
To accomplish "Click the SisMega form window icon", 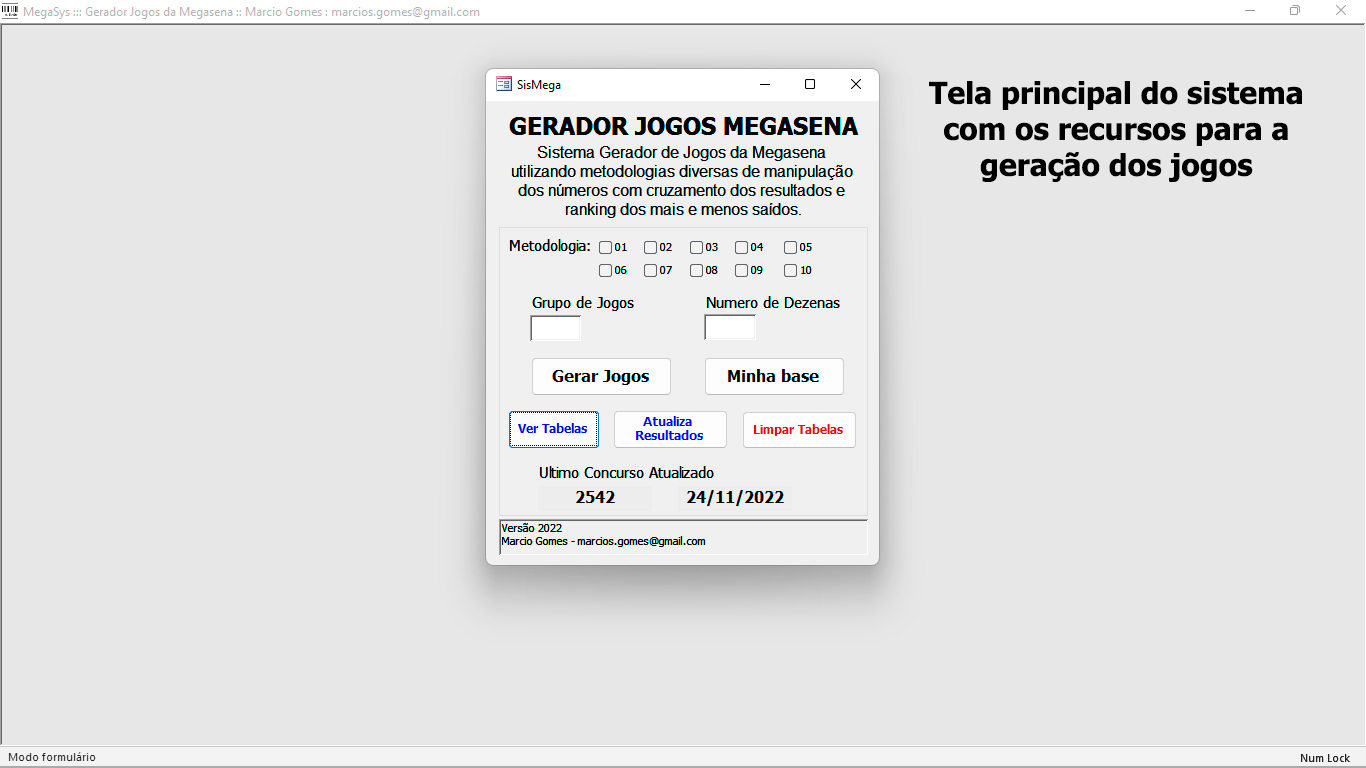I will (x=502, y=84).
